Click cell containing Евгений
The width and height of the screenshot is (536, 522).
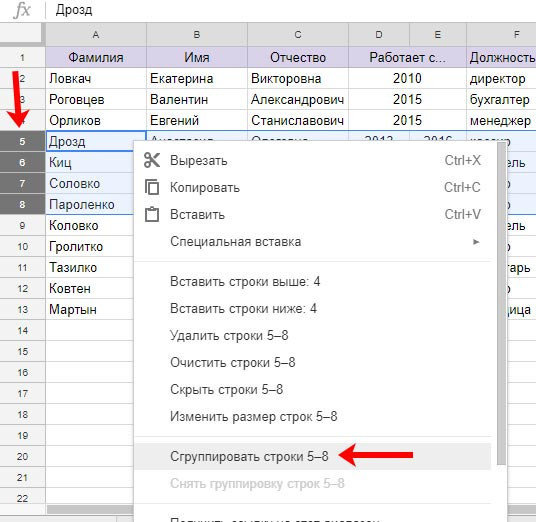click(x=197, y=120)
